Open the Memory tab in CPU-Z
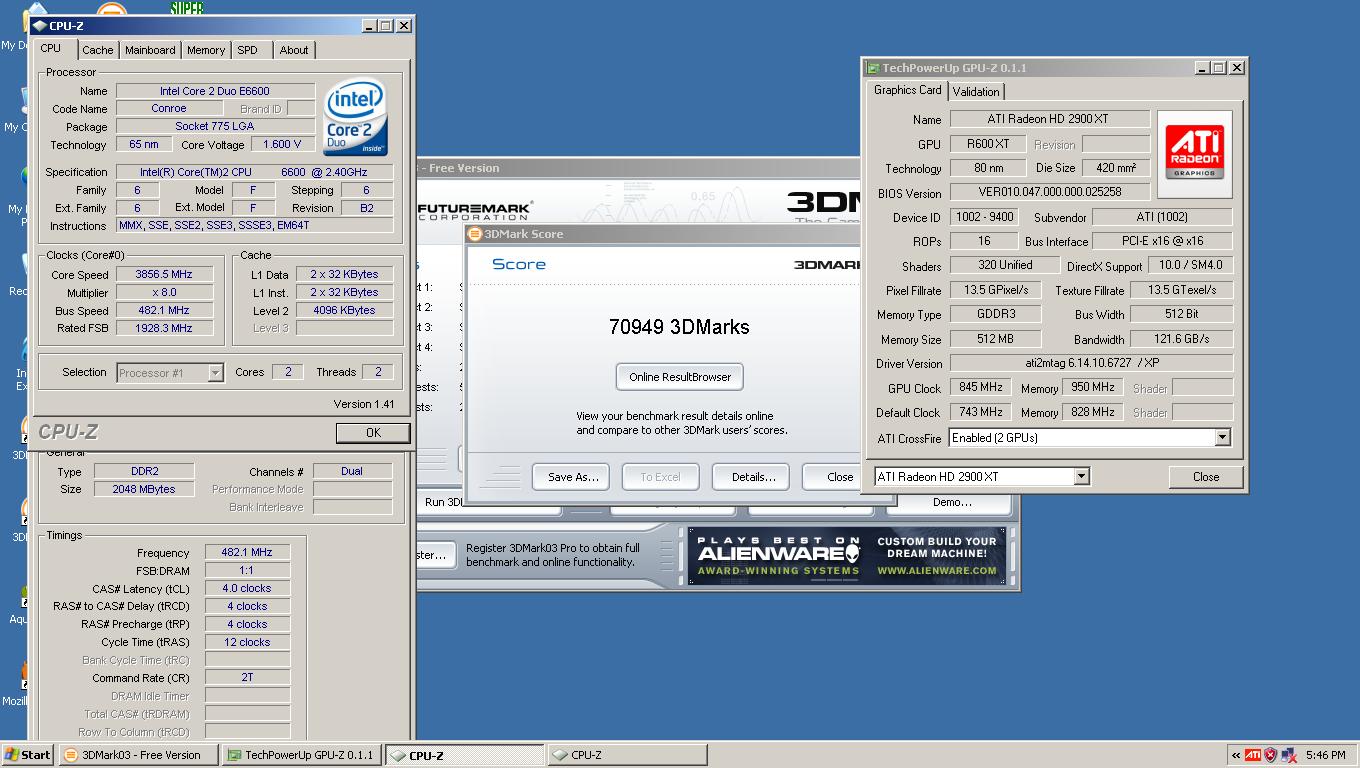Image resolution: width=1360 pixels, height=768 pixels. 206,50
